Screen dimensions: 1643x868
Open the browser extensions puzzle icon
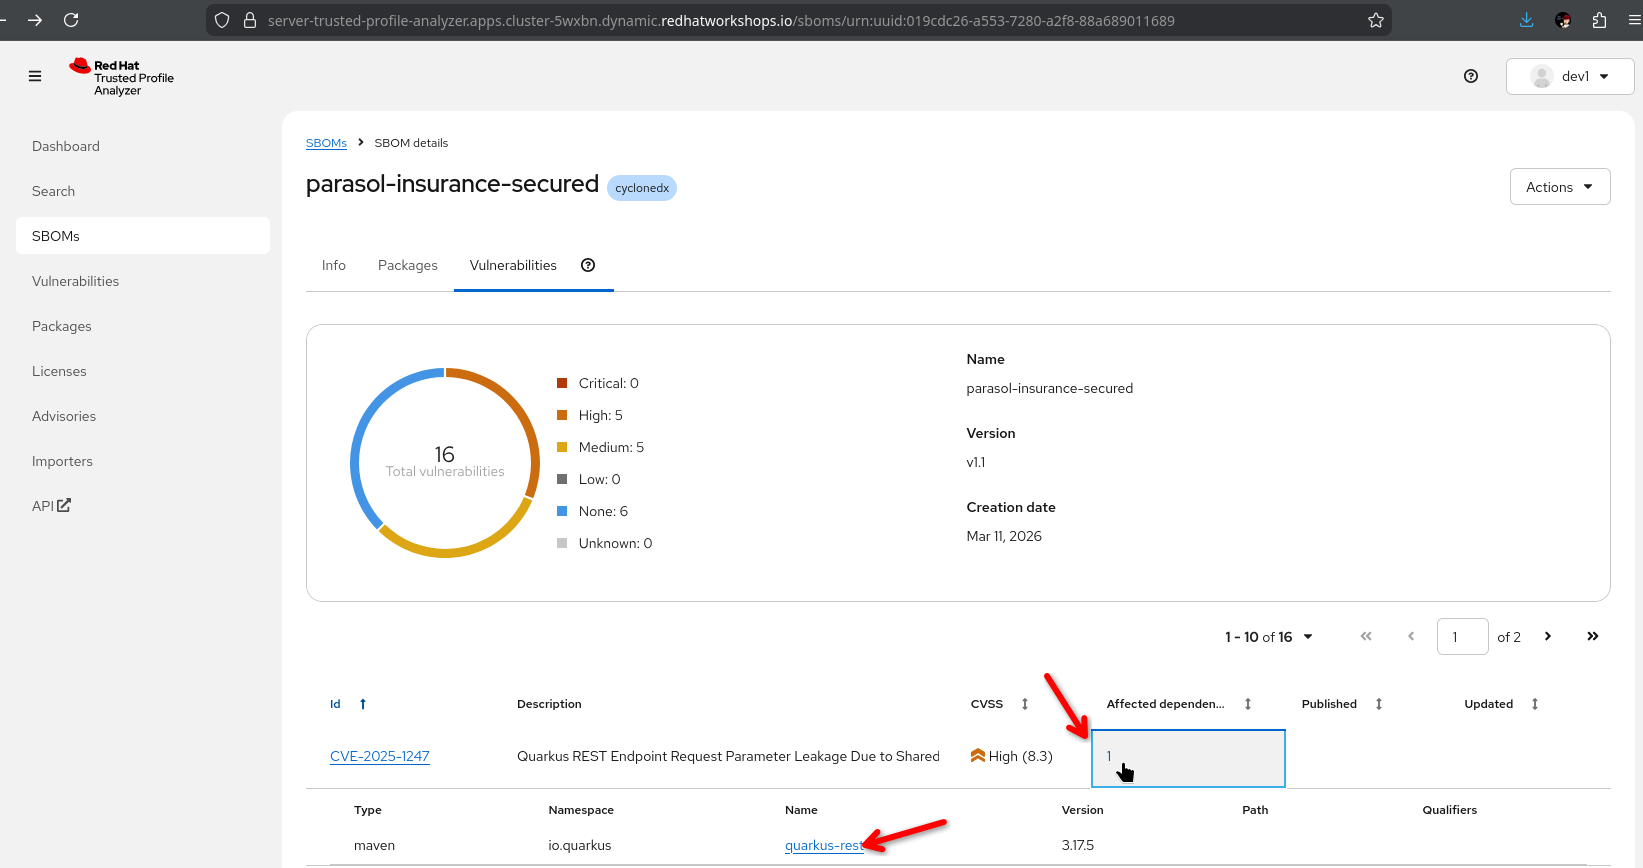pyautogui.click(x=1599, y=20)
